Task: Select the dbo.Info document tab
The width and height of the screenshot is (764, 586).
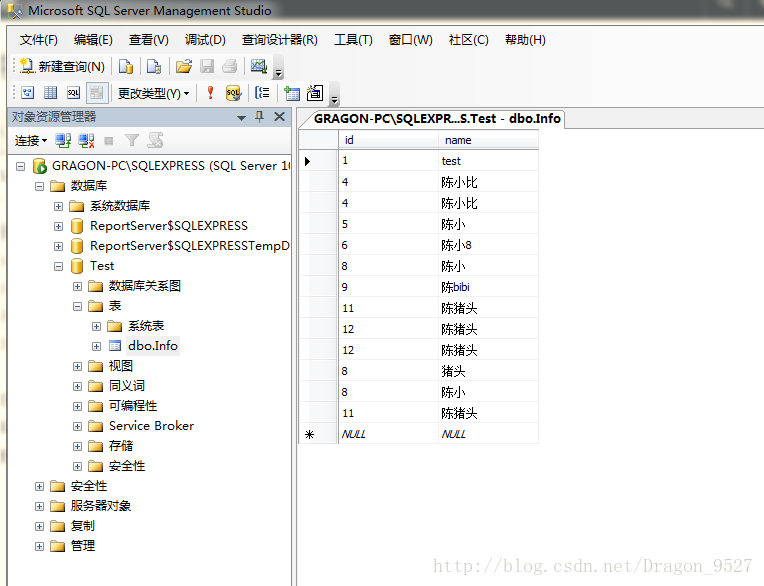Action: click(x=437, y=119)
